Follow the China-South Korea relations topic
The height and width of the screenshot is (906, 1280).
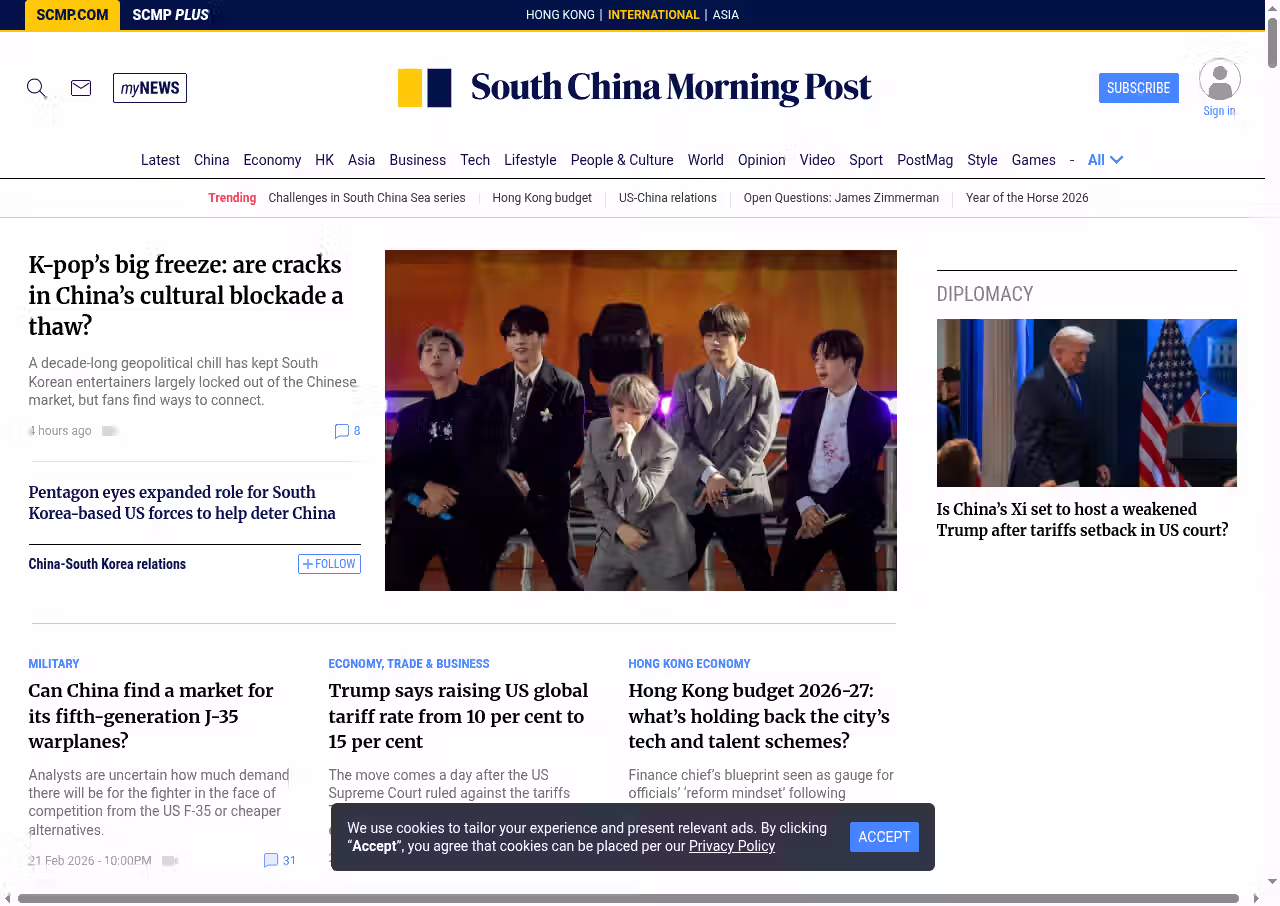click(x=329, y=564)
